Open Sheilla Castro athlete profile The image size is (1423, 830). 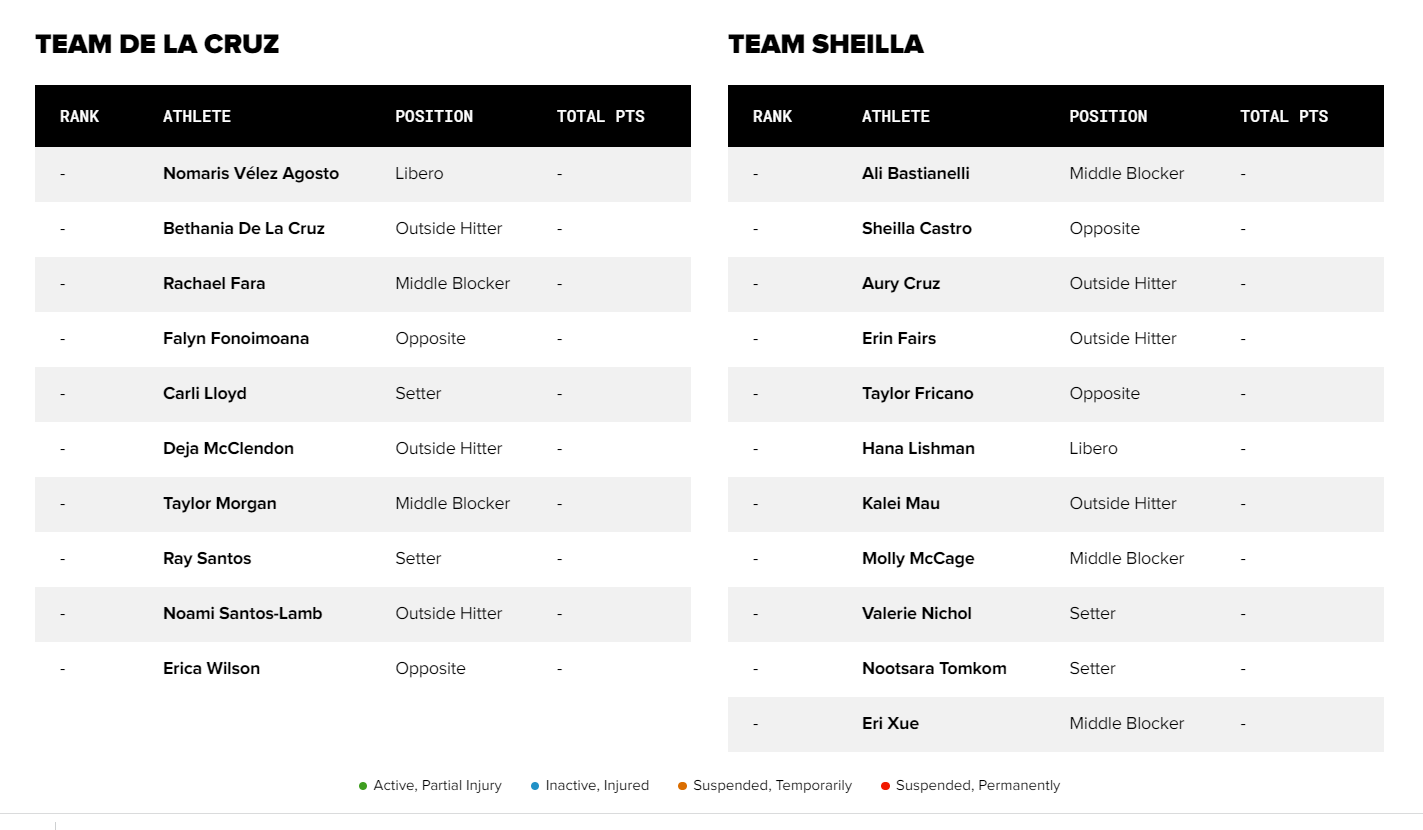[916, 228]
